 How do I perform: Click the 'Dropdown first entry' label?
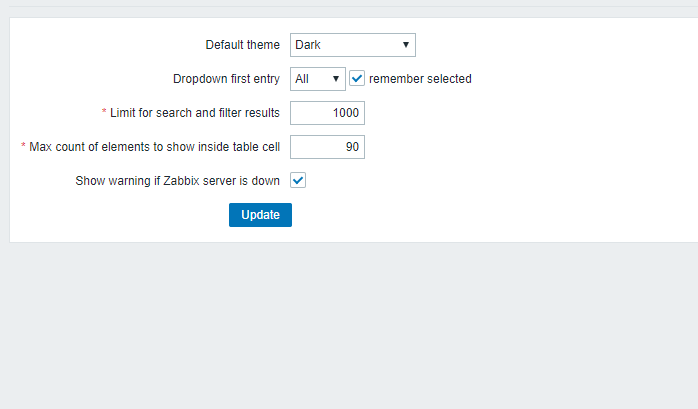[x=226, y=79]
